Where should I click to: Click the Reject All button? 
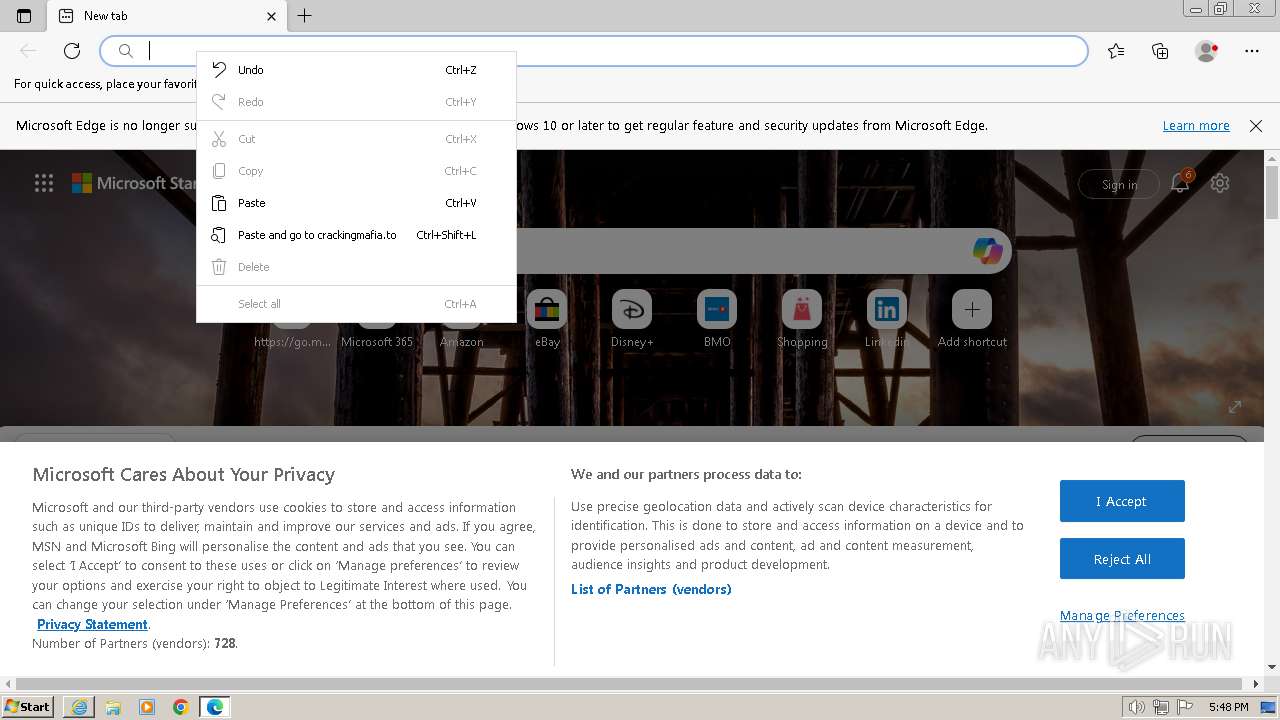(x=1122, y=559)
